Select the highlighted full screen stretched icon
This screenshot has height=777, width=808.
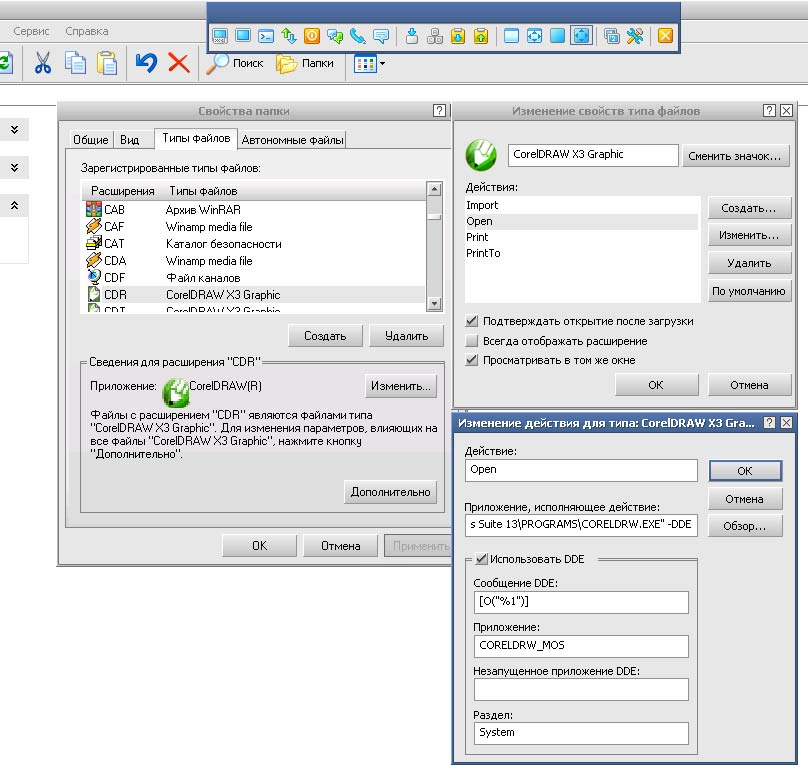point(581,36)
